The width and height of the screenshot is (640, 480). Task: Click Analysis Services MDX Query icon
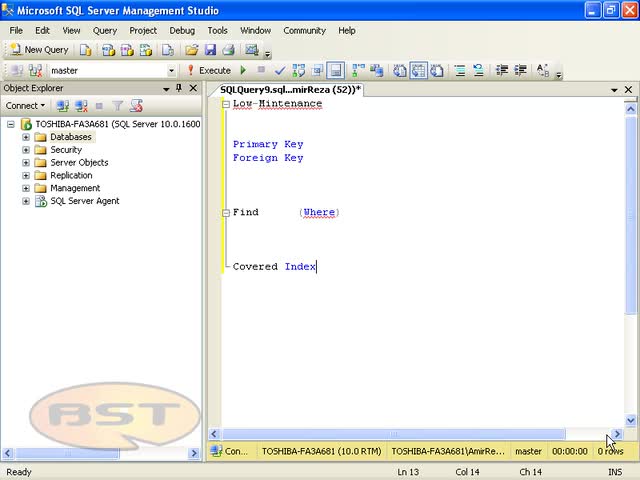(108, 50)
